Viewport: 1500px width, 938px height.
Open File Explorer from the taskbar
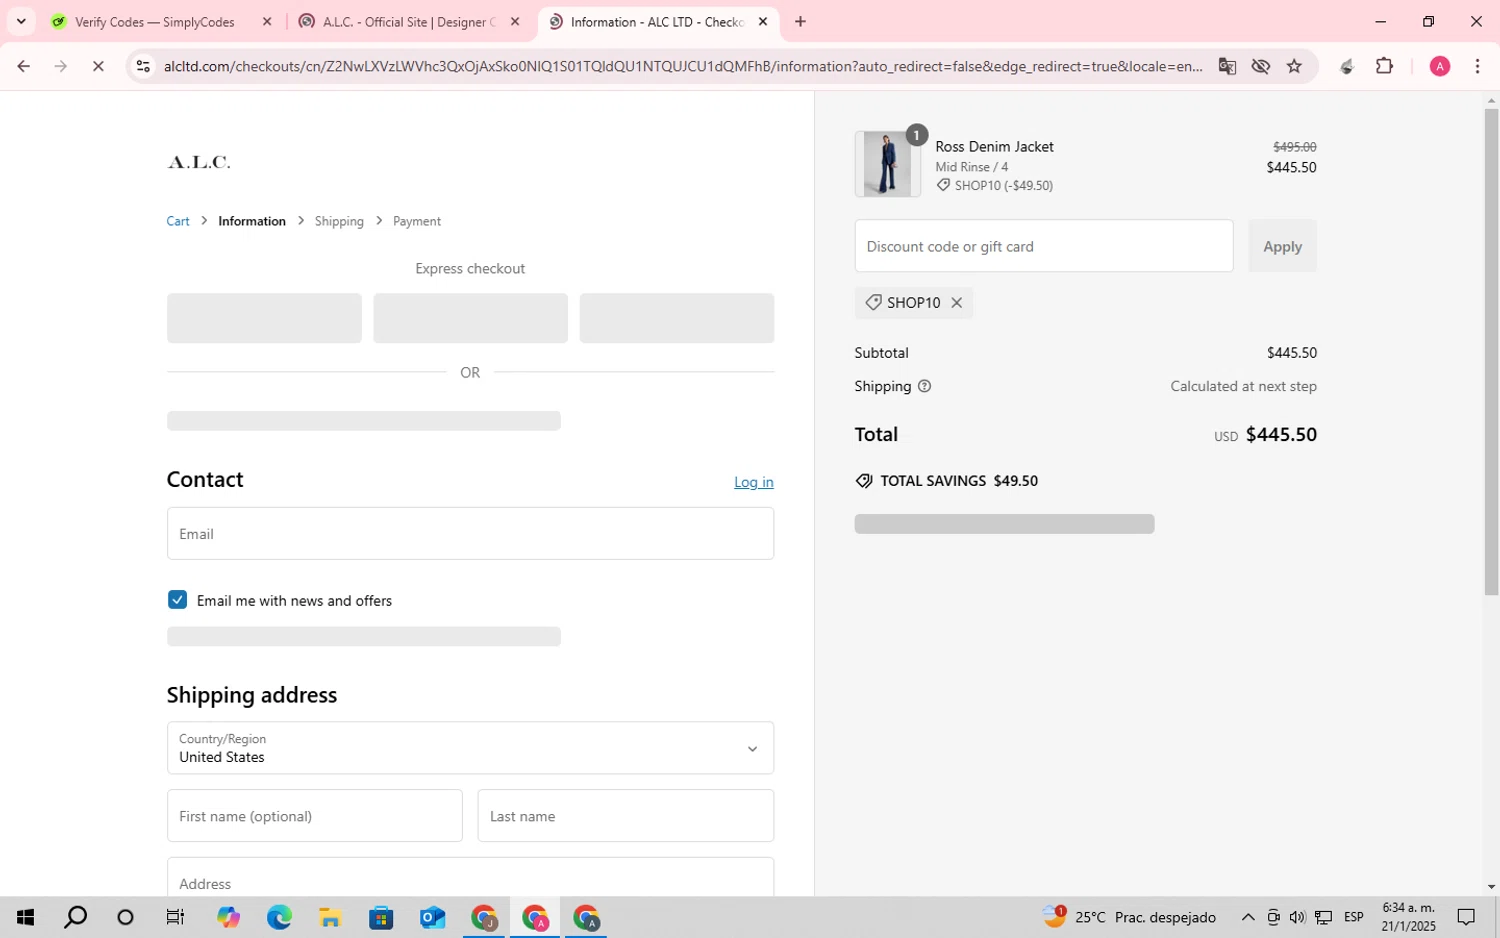coord(330,917)
